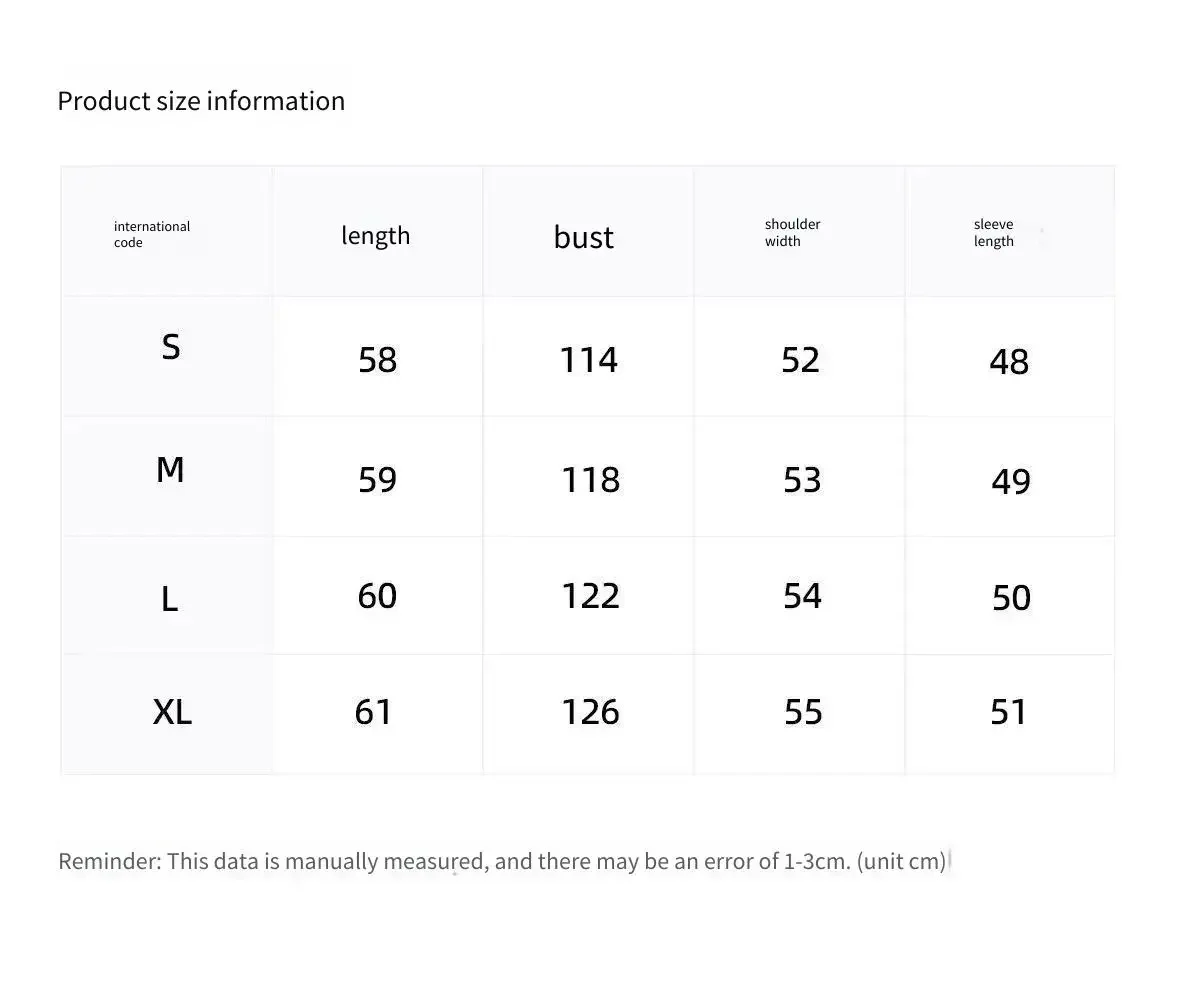The image size is (1179, 1000).
Task: Click the size XL row label
Action: 172,712
